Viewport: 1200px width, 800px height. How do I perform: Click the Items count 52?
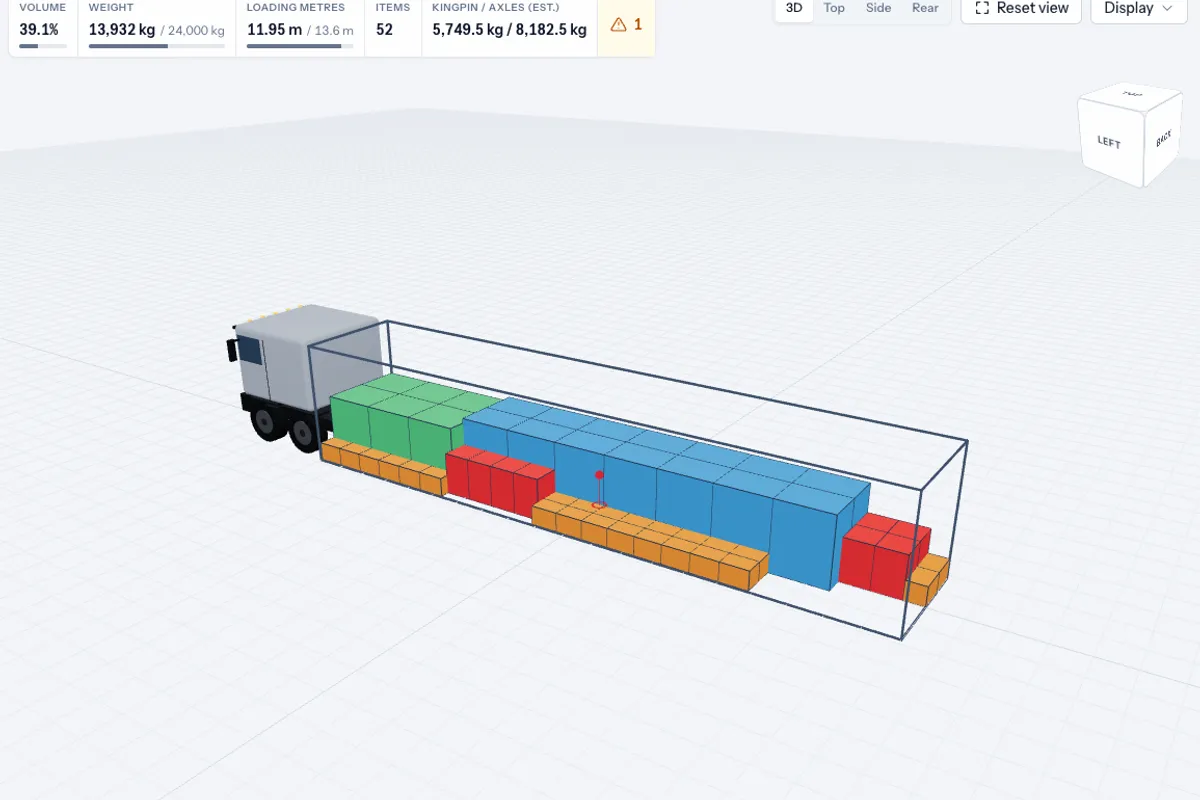point(384,30)
